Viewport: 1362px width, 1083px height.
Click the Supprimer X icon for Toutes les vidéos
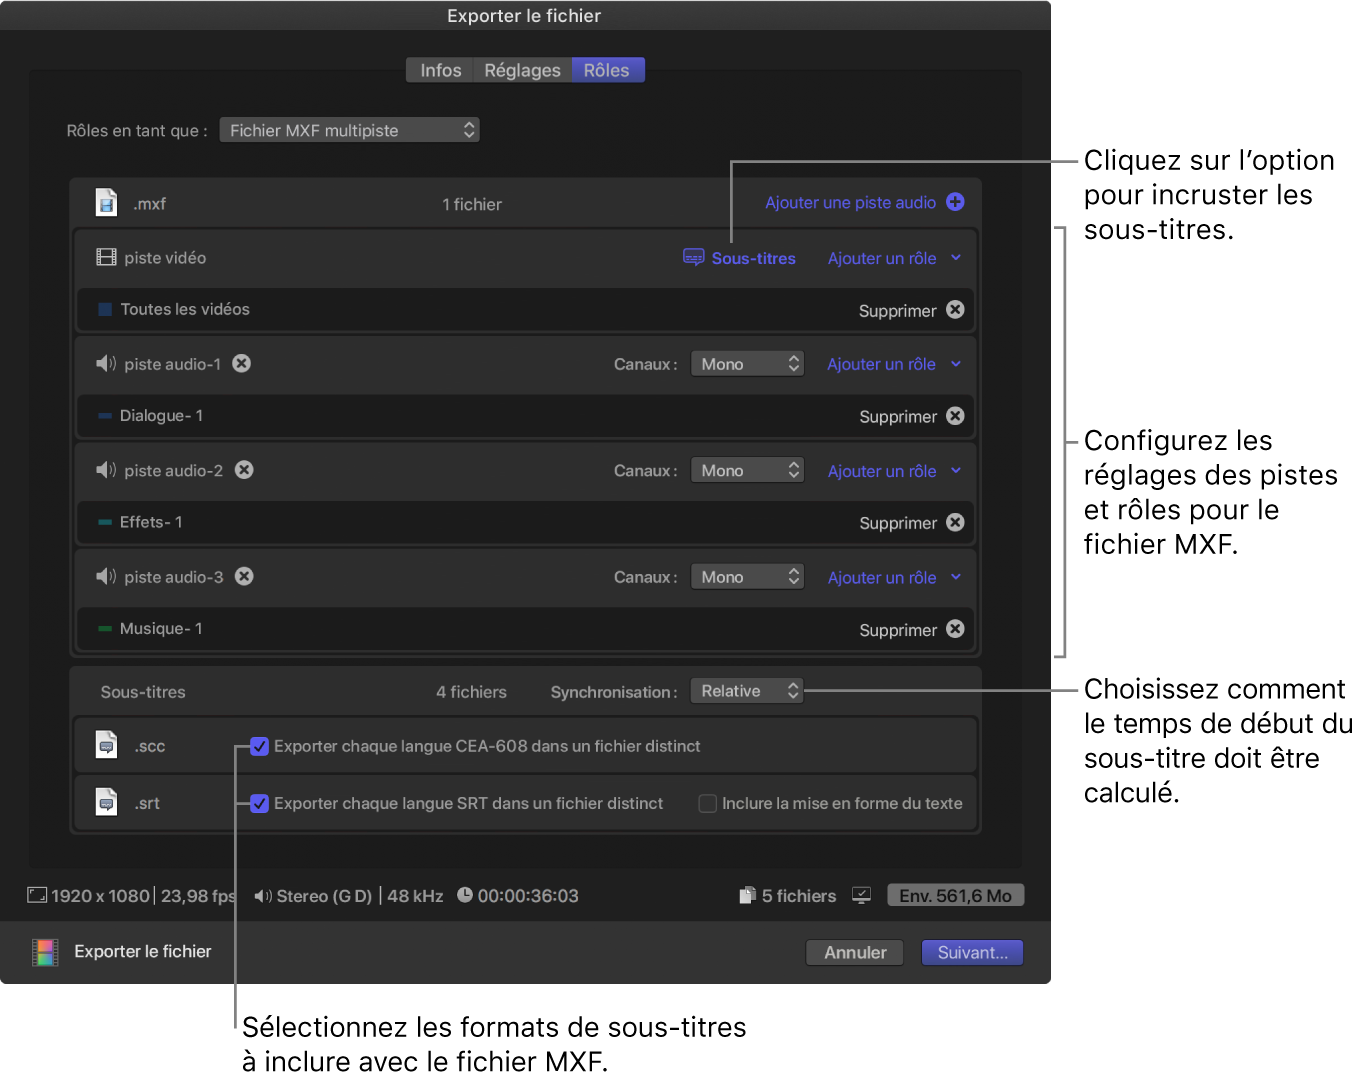click(955, 310)
